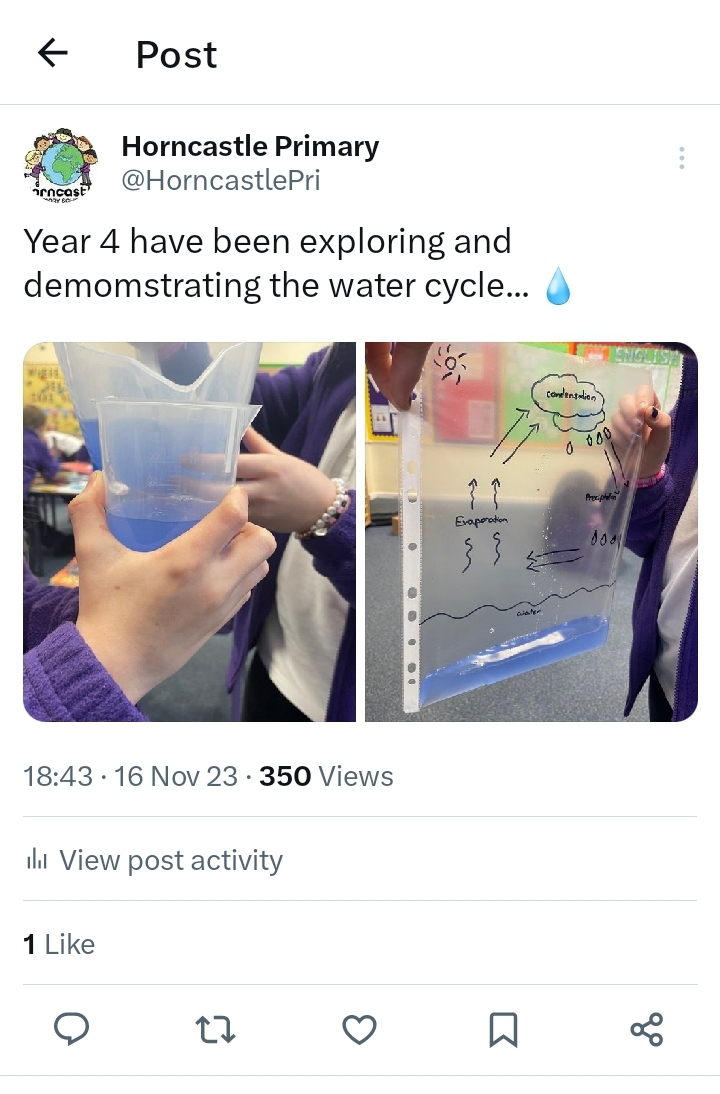Show who liked: 1 Like
Viewport: 720px width, 1094px height.
[59, 944]
